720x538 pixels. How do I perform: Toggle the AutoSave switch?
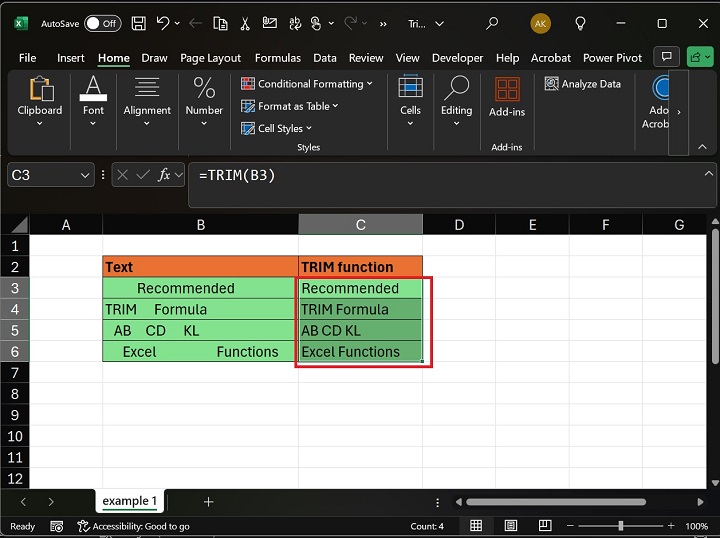pos(103,23)
